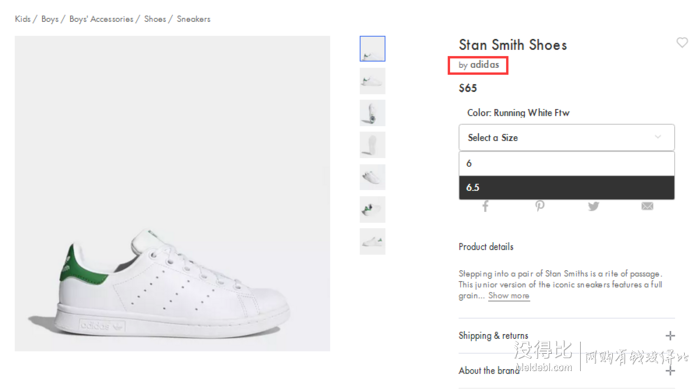Go to Boys' Accessories breadcrumb
Screen dimensions: 700x391
point(101,19)
